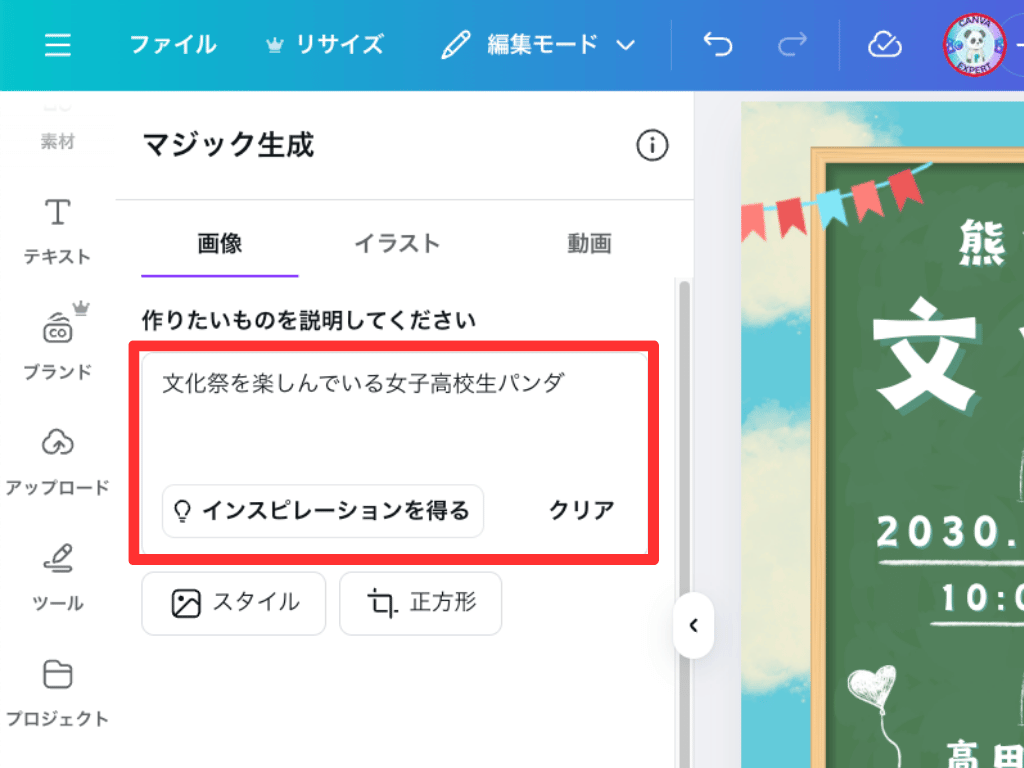Open the ファイル menu
The height and width of the screenshot is (768, 1024).
point(173,45)
